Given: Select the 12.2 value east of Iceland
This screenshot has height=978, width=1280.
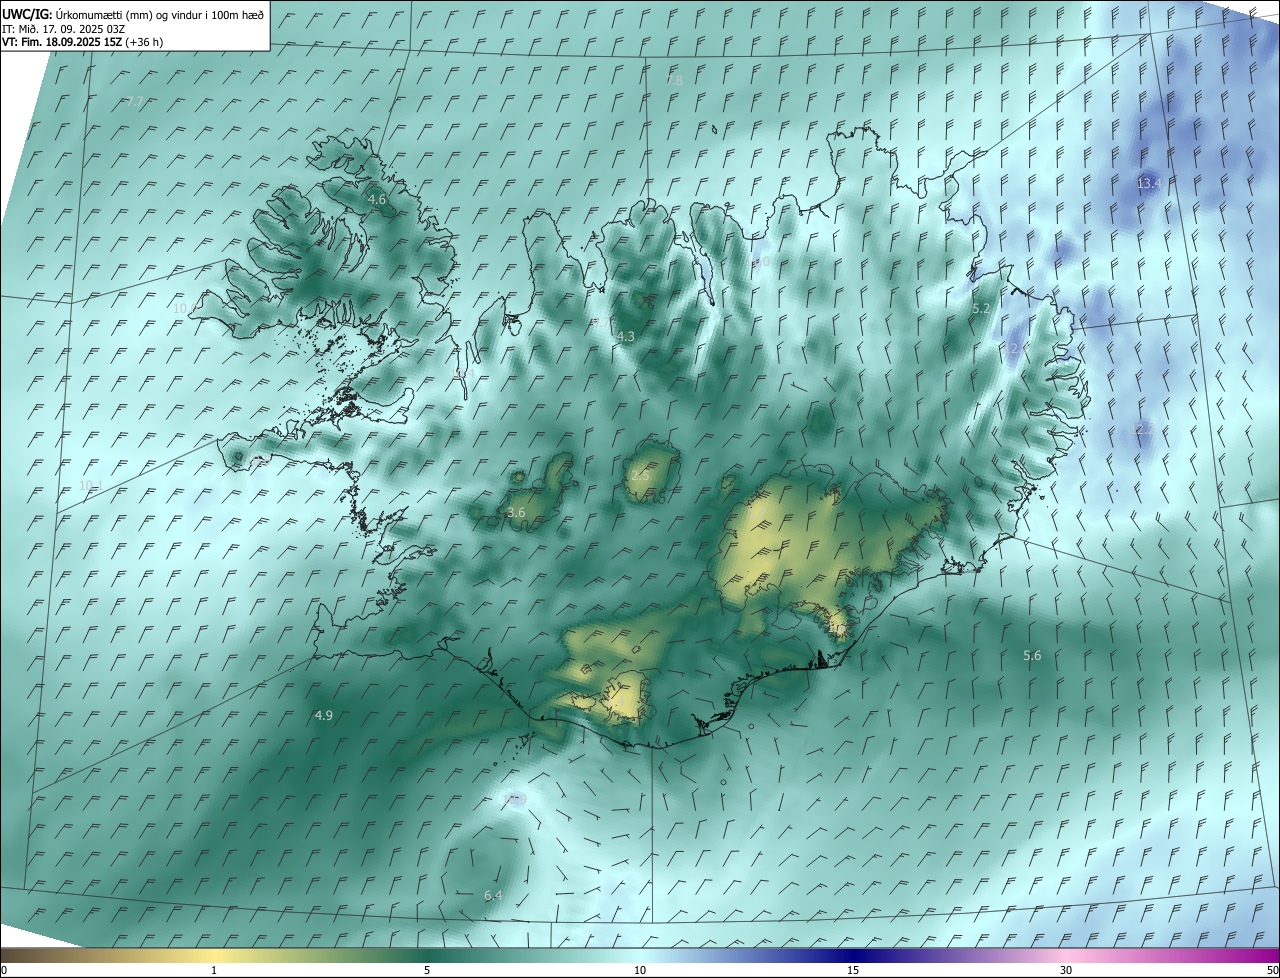Looking at the screenshot, I should click(x=1141, y=430).
